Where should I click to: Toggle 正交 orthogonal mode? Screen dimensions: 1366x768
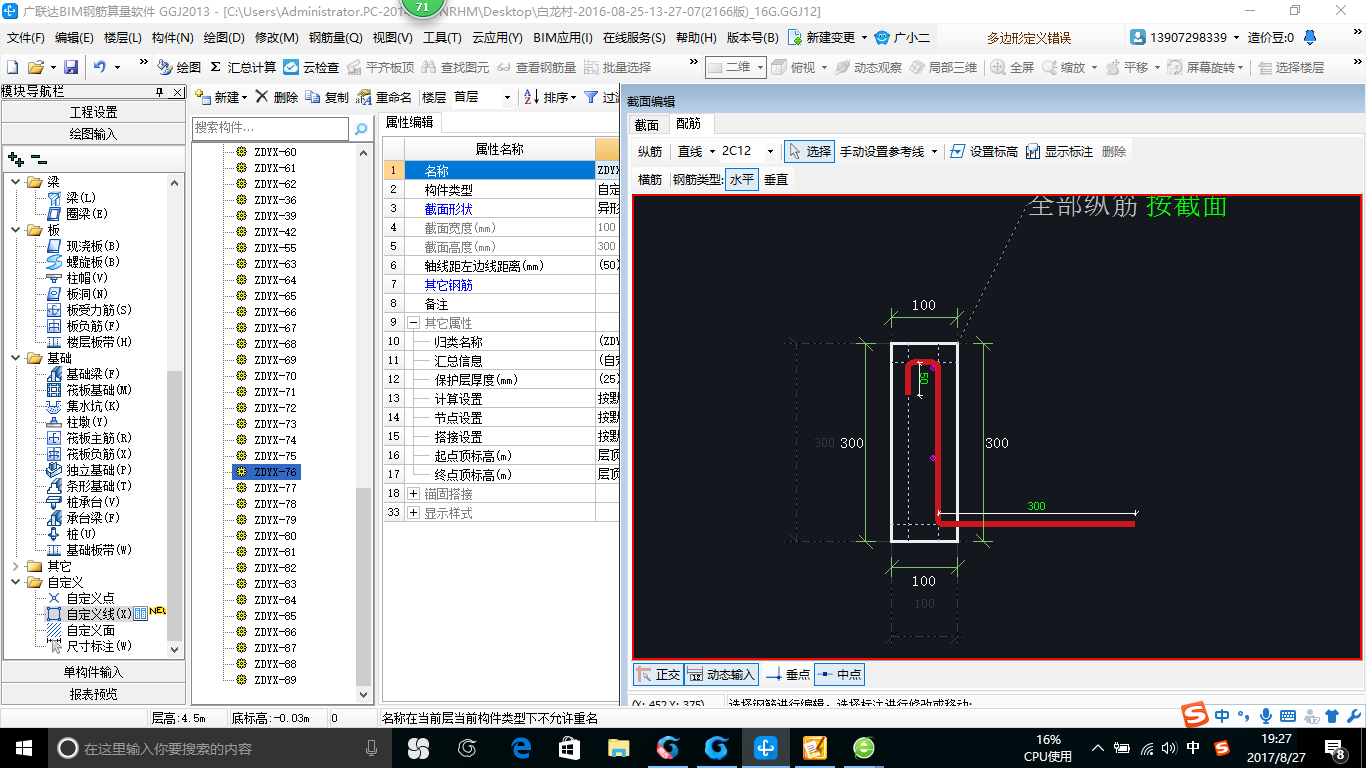658,675
